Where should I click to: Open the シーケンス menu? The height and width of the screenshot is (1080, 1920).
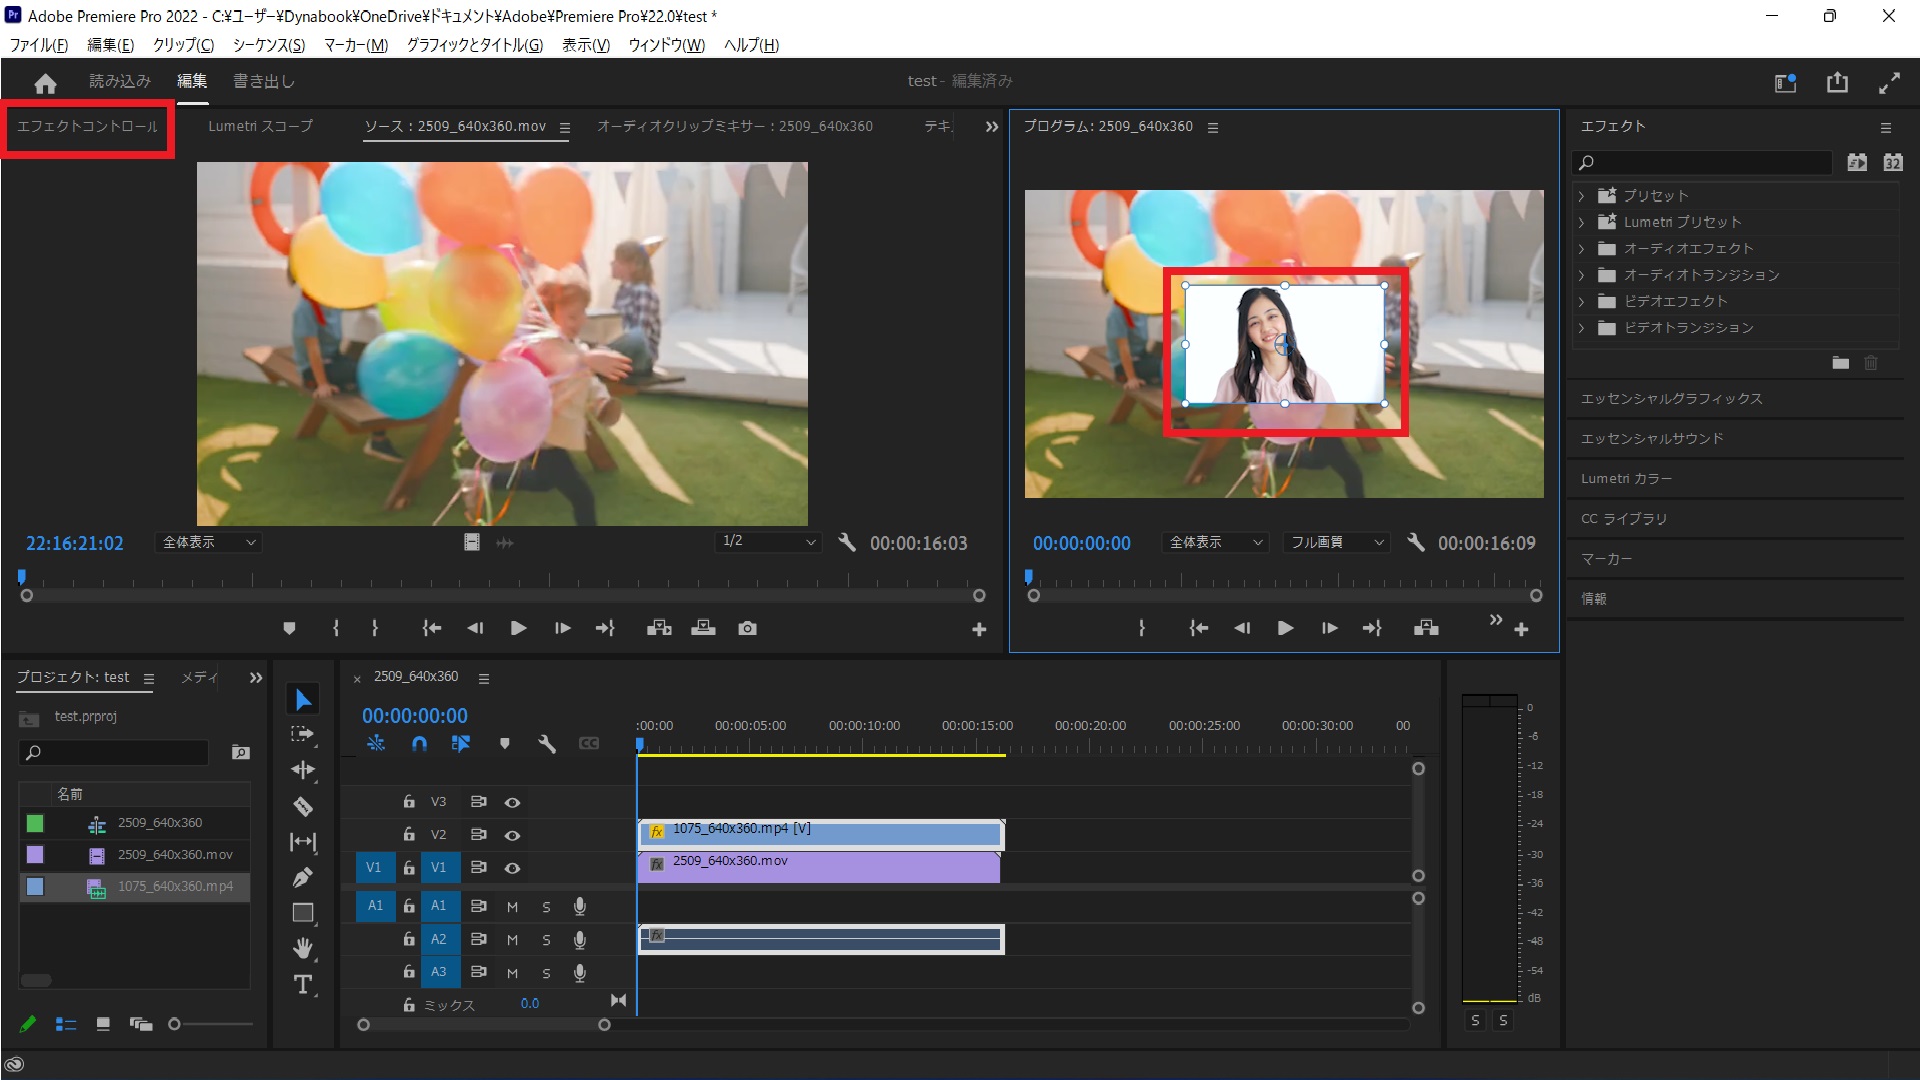point(268,45)
